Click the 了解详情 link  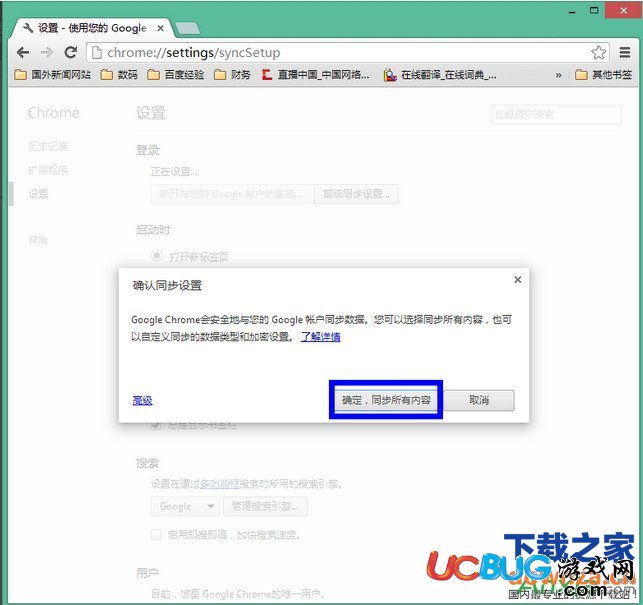pos(321,337)
